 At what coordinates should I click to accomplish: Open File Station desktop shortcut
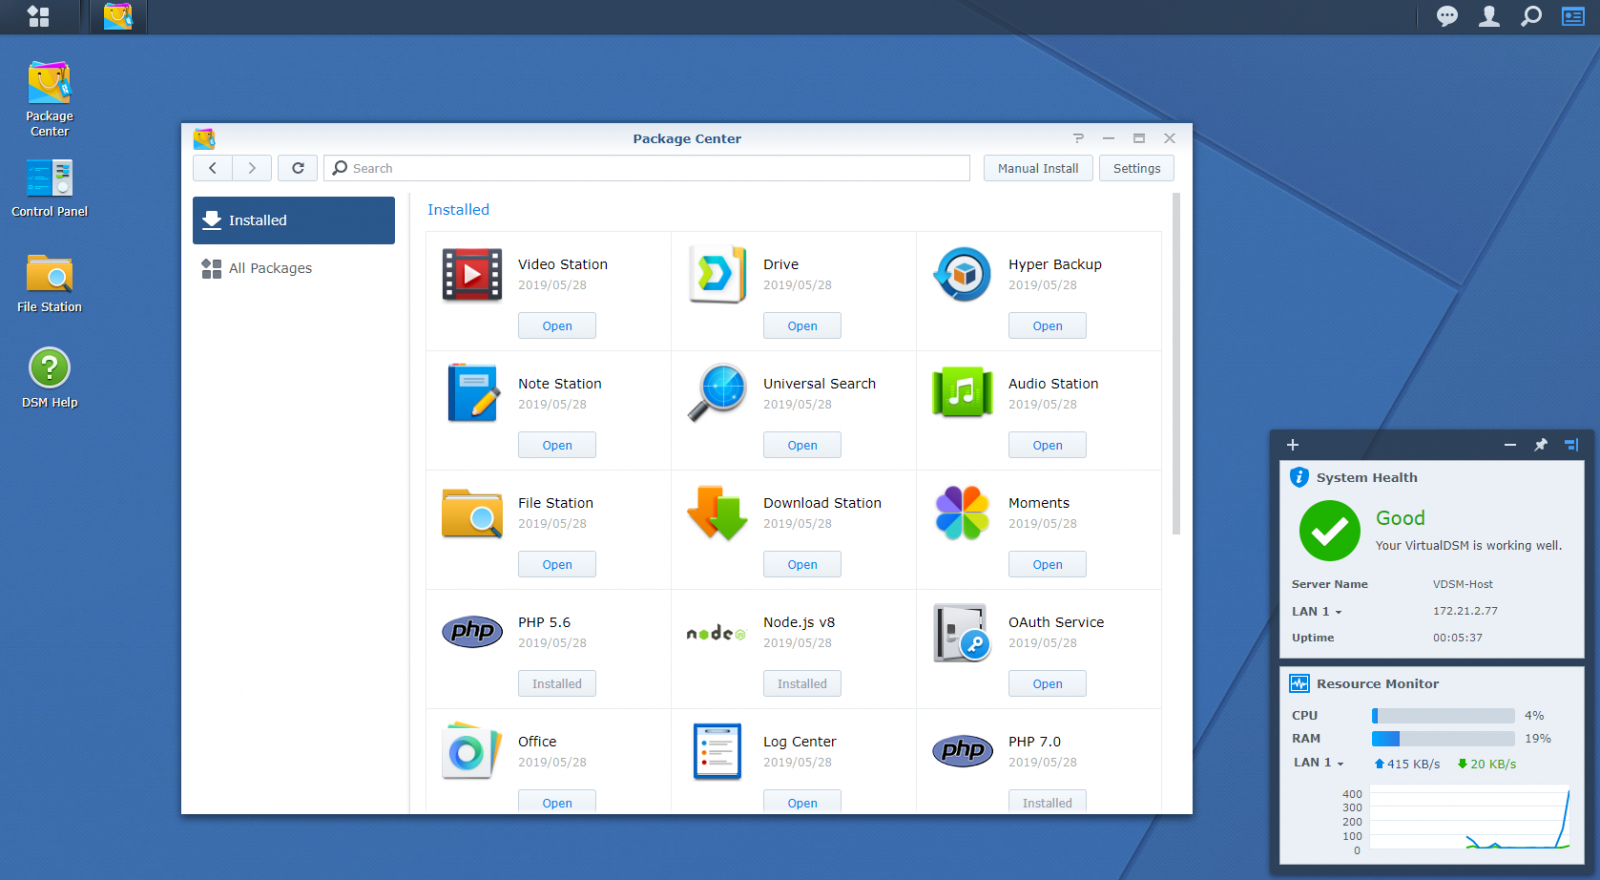coord(49,284)
